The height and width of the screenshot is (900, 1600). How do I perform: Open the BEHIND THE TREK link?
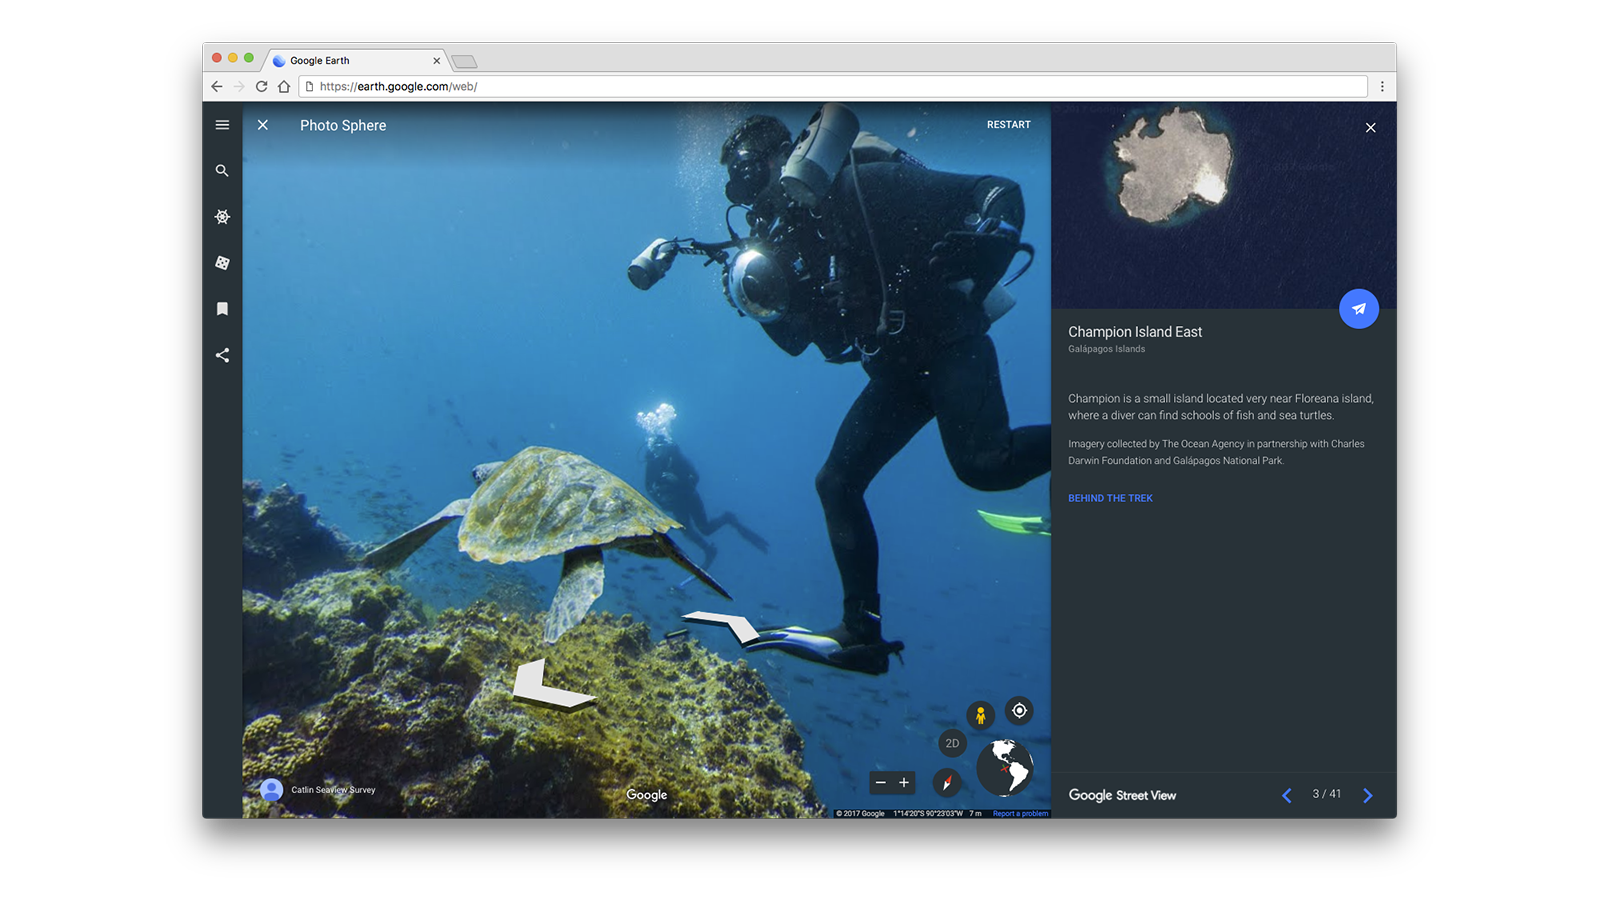tap(1110, 498)
